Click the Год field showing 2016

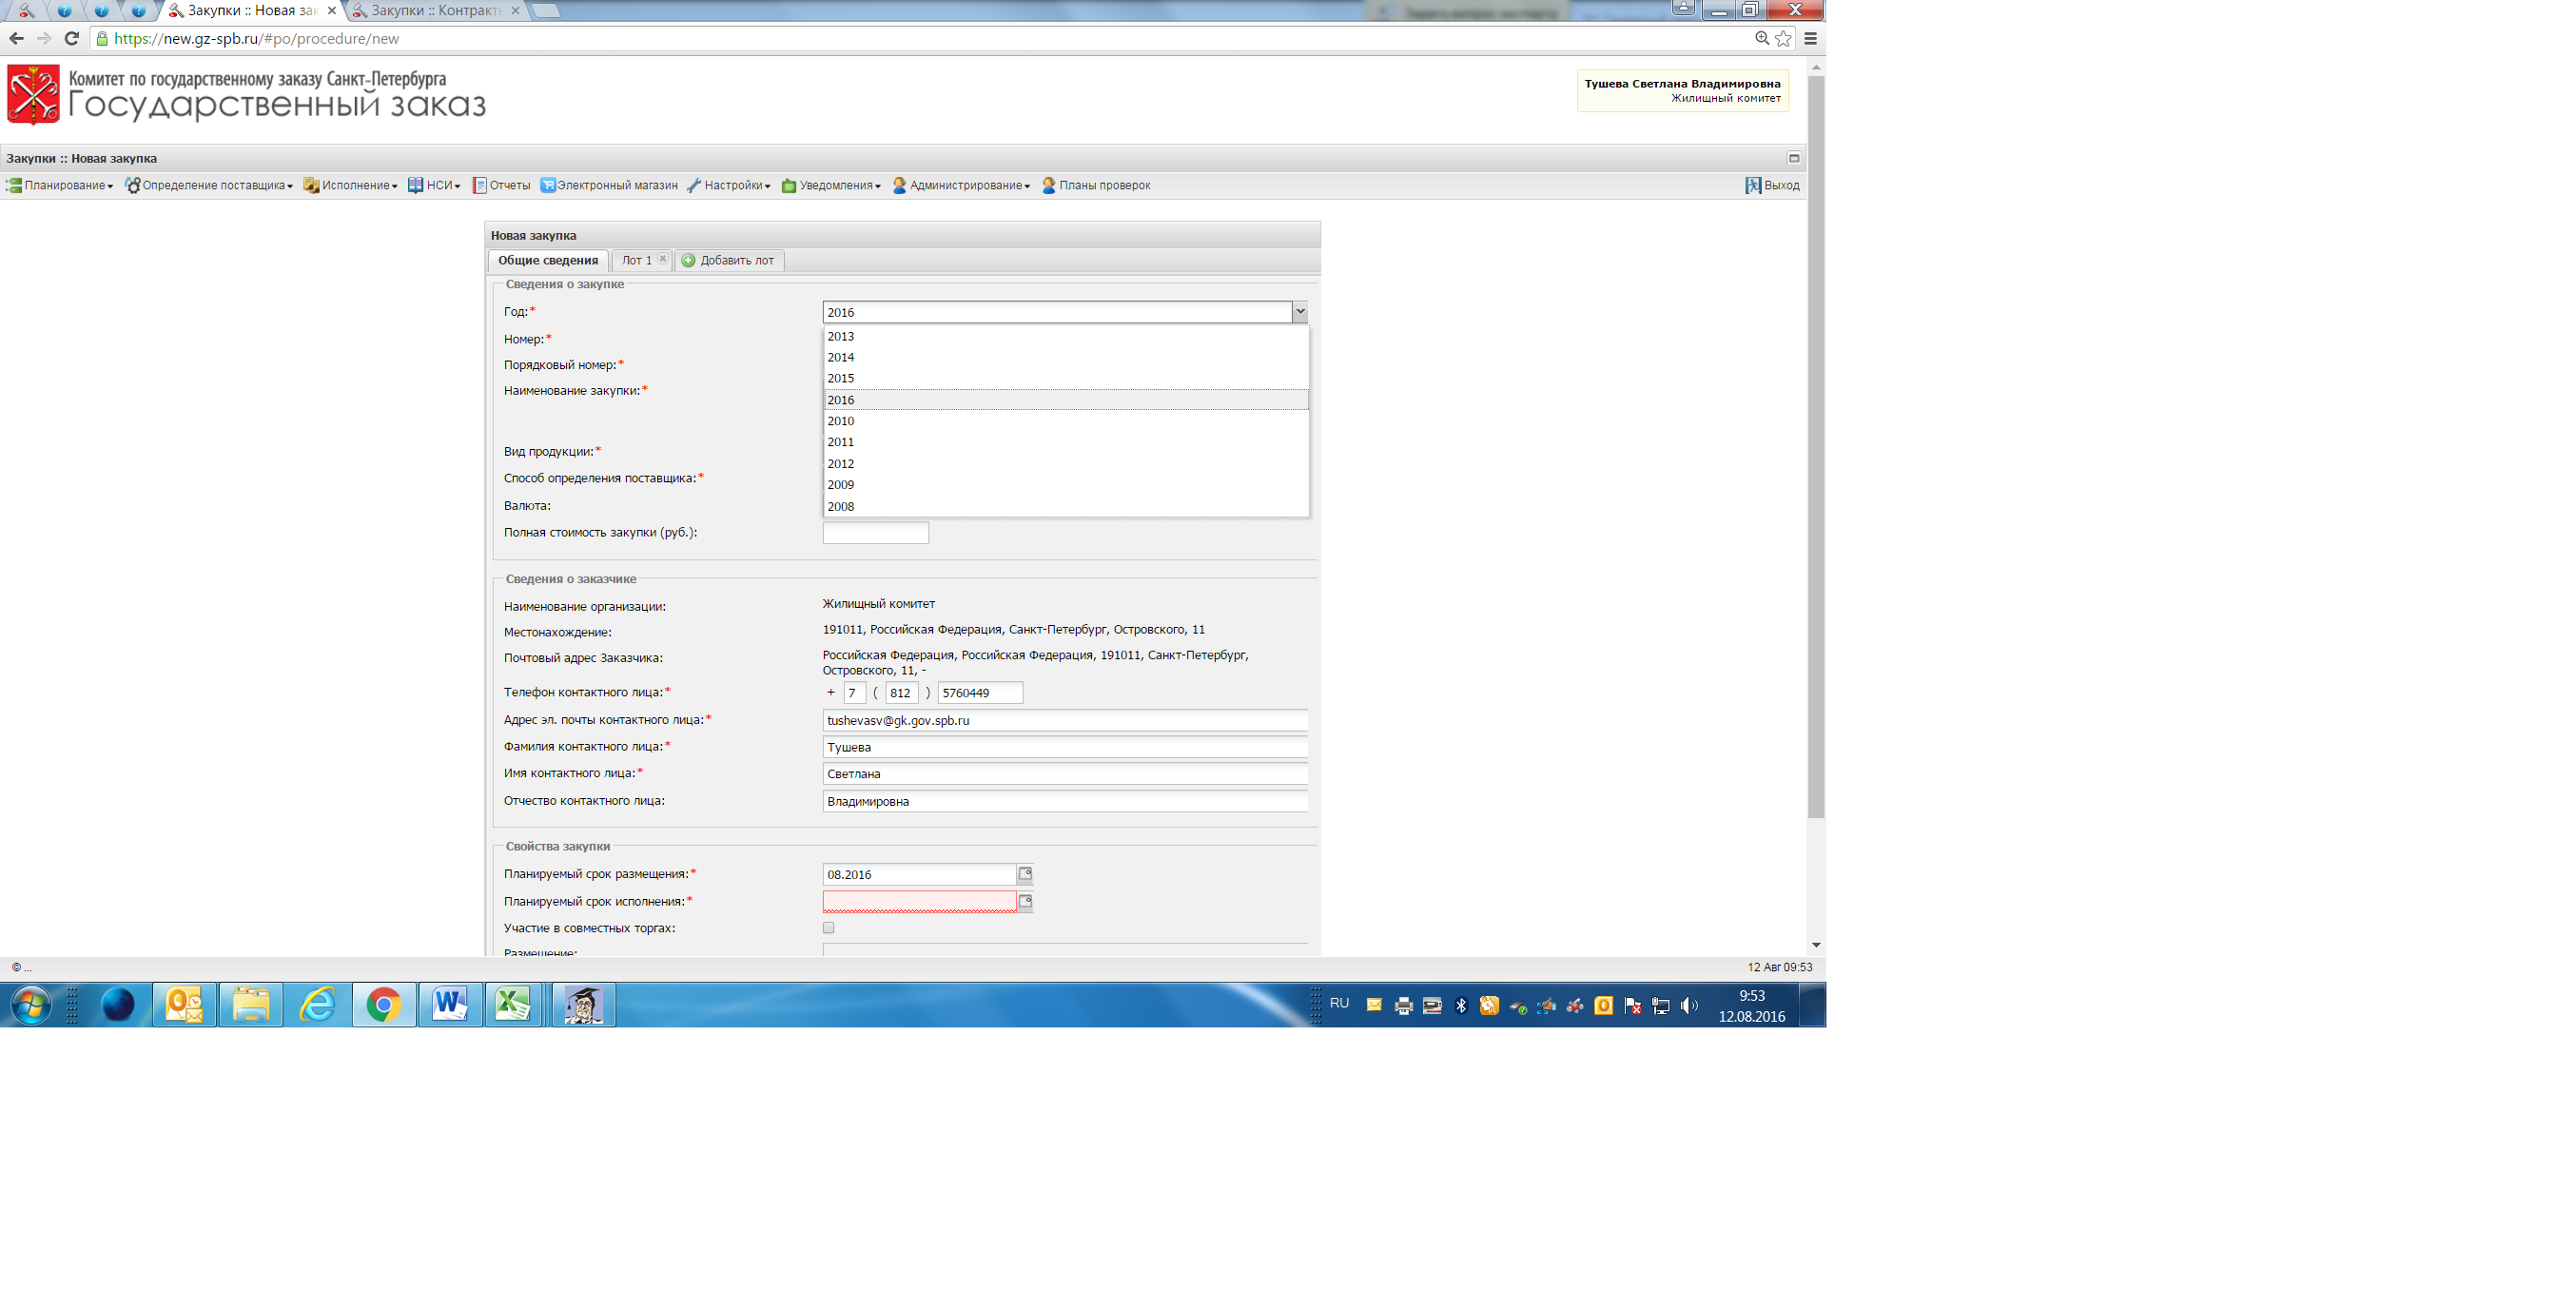click(x=1057, y=312)
